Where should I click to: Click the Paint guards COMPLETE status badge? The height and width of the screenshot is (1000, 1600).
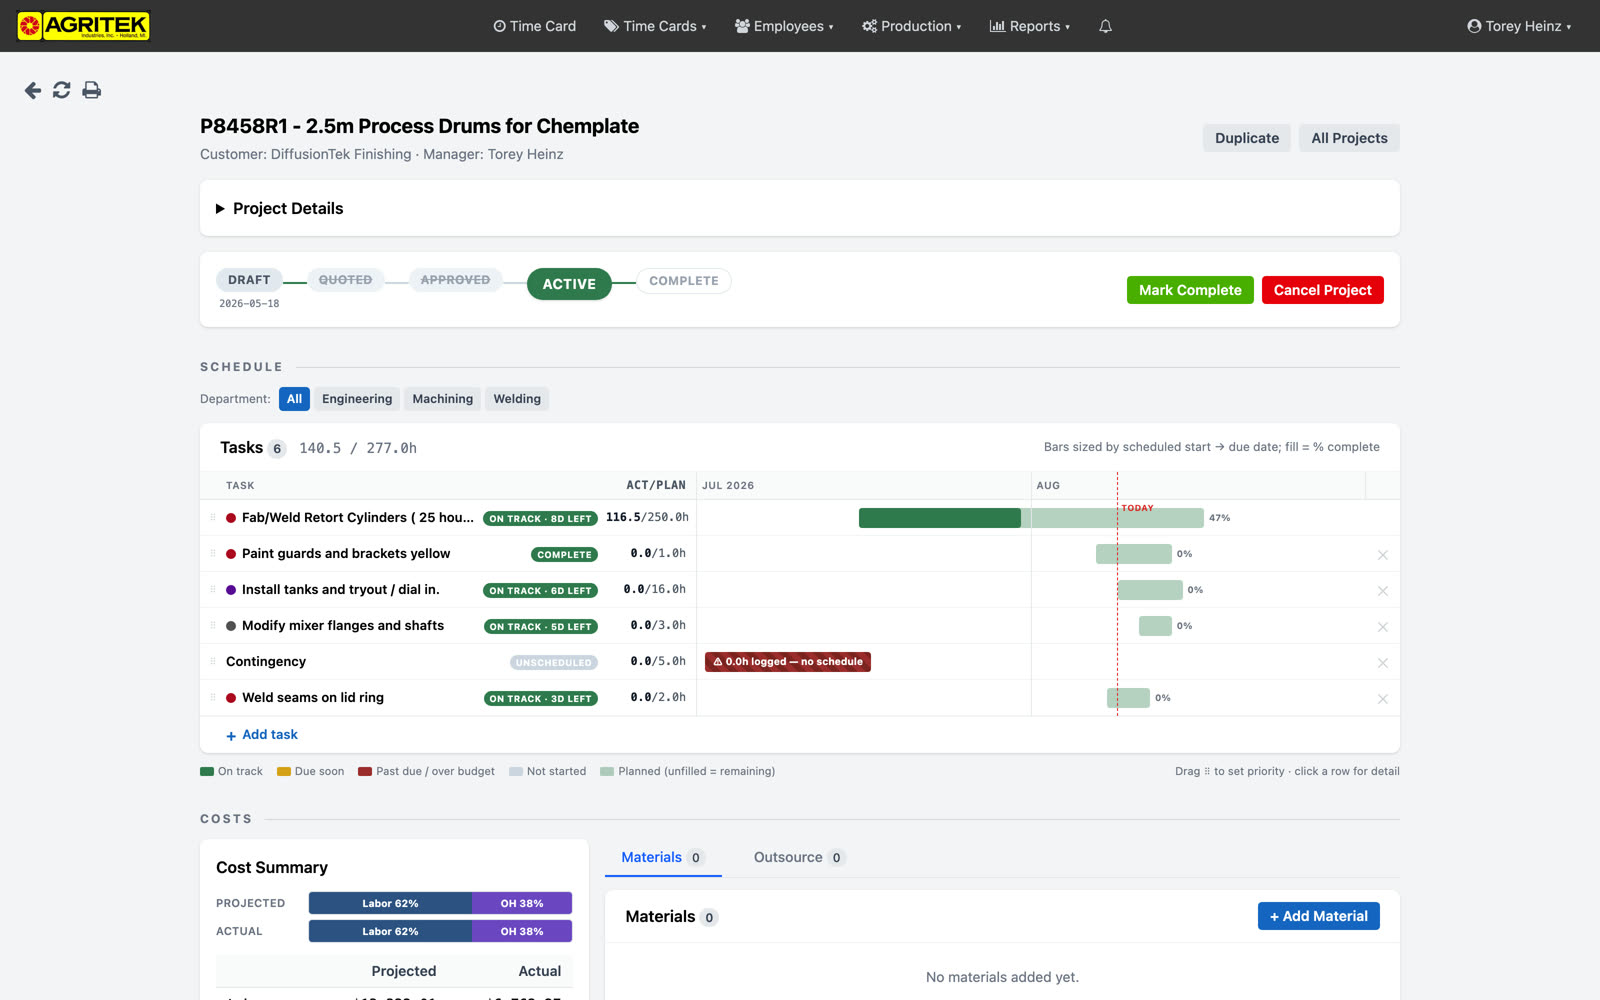click(564, 555)
